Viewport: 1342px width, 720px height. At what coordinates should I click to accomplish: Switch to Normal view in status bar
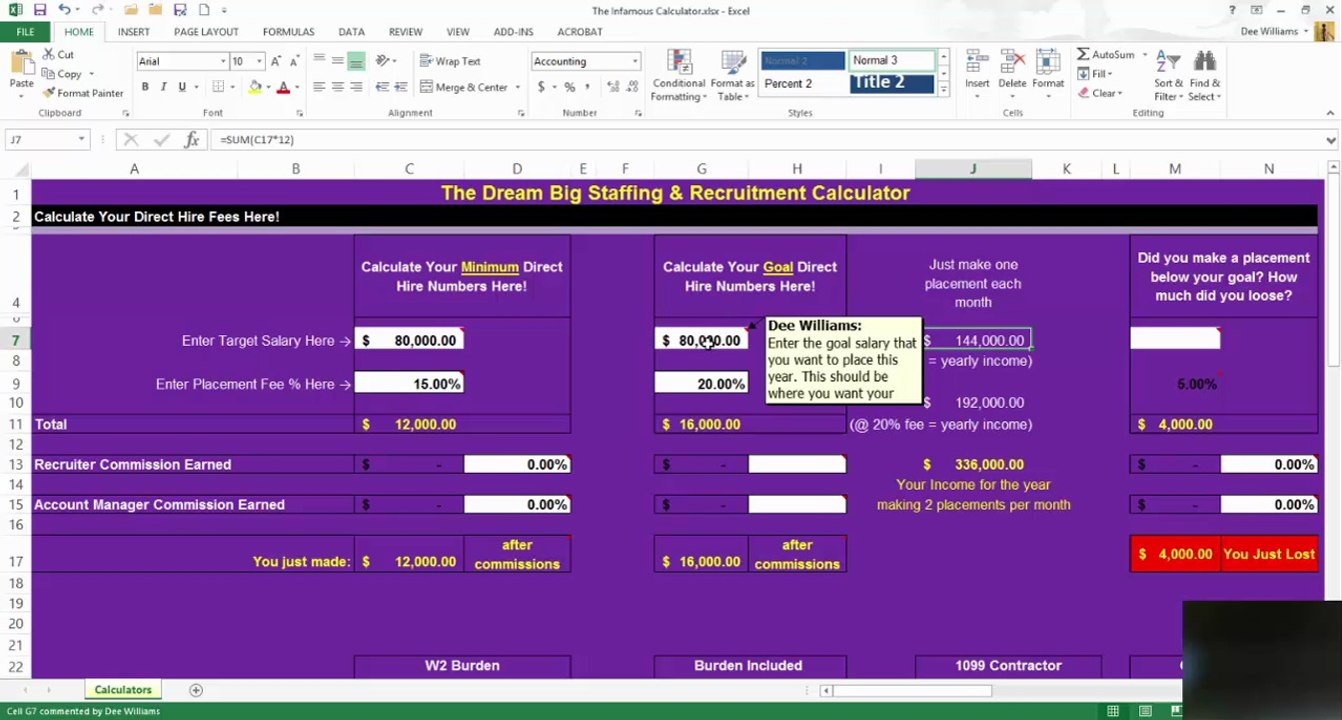coord(1113,711)
